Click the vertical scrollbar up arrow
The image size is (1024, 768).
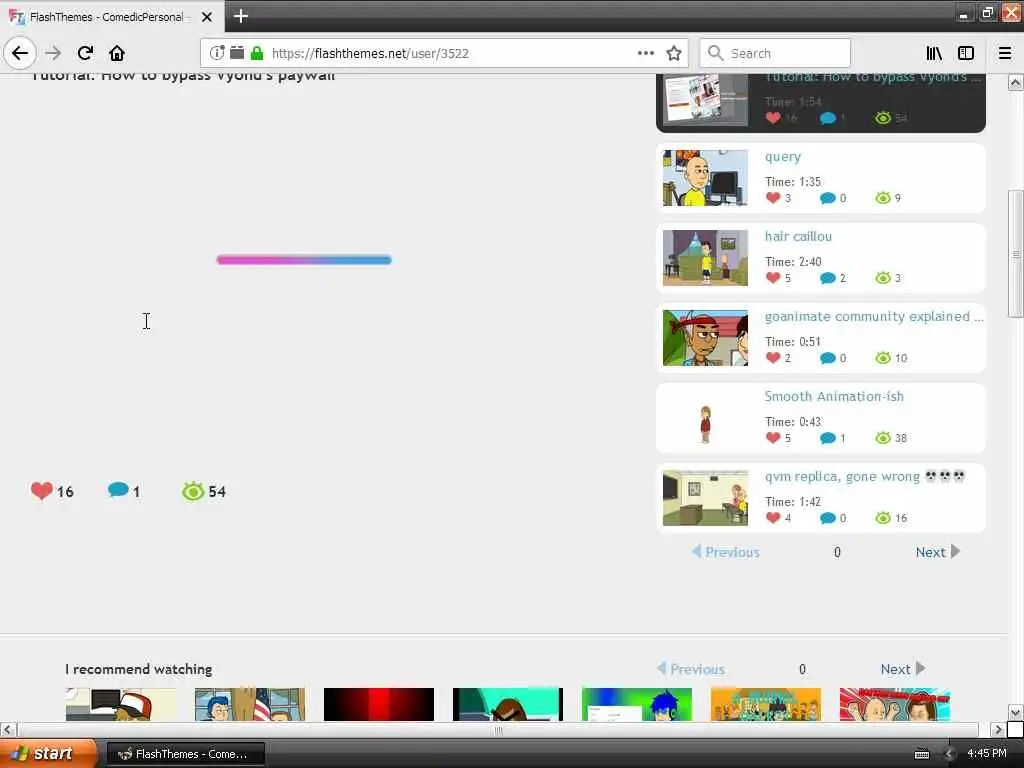1016,82
